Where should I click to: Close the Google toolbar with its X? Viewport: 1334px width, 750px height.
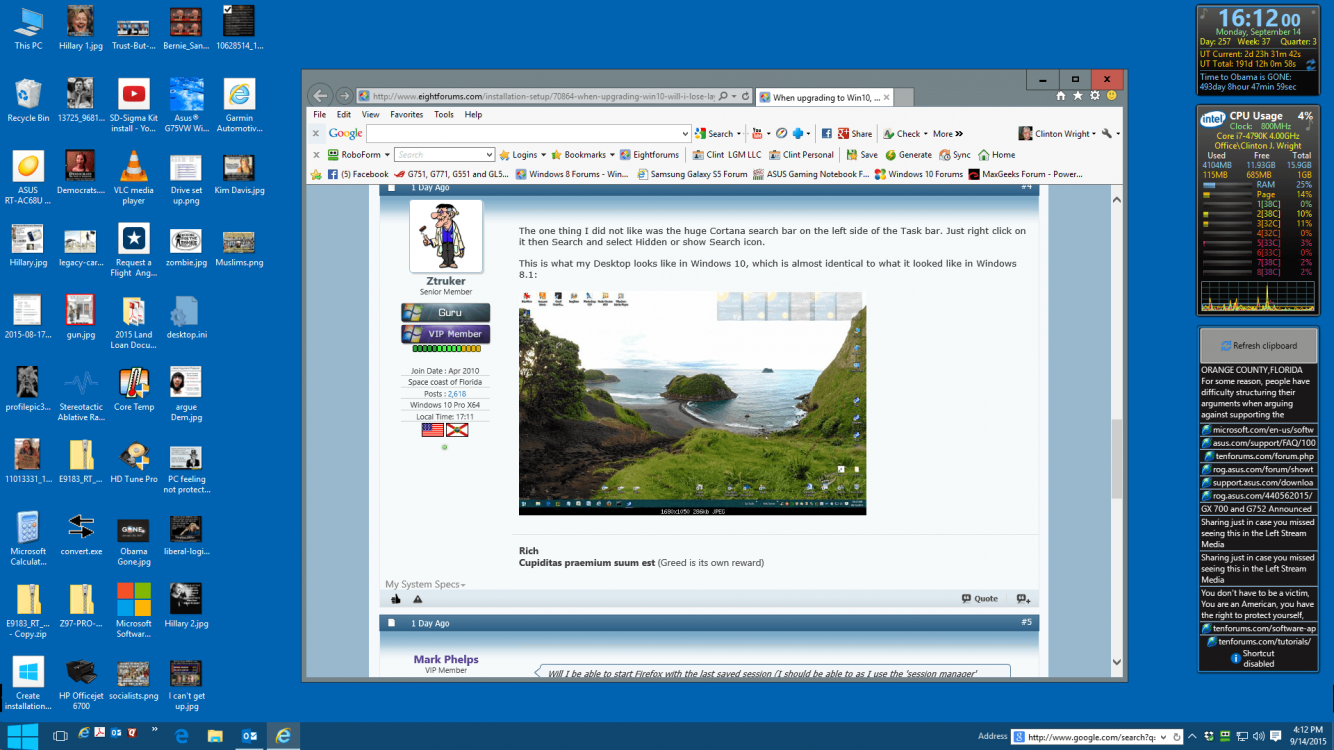pos(316,133)
